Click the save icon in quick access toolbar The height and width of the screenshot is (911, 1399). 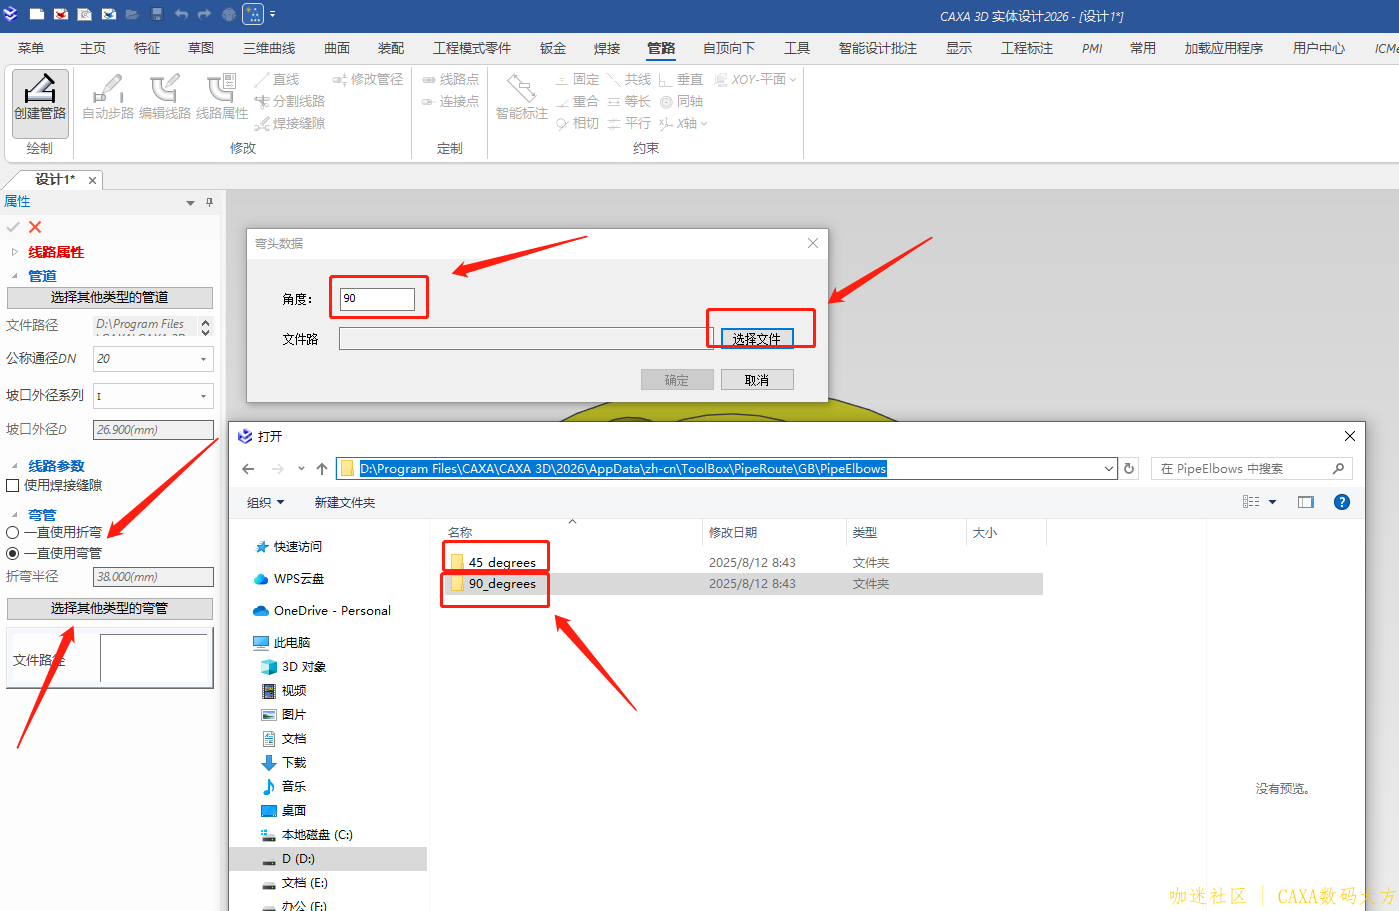click(157, 14)
